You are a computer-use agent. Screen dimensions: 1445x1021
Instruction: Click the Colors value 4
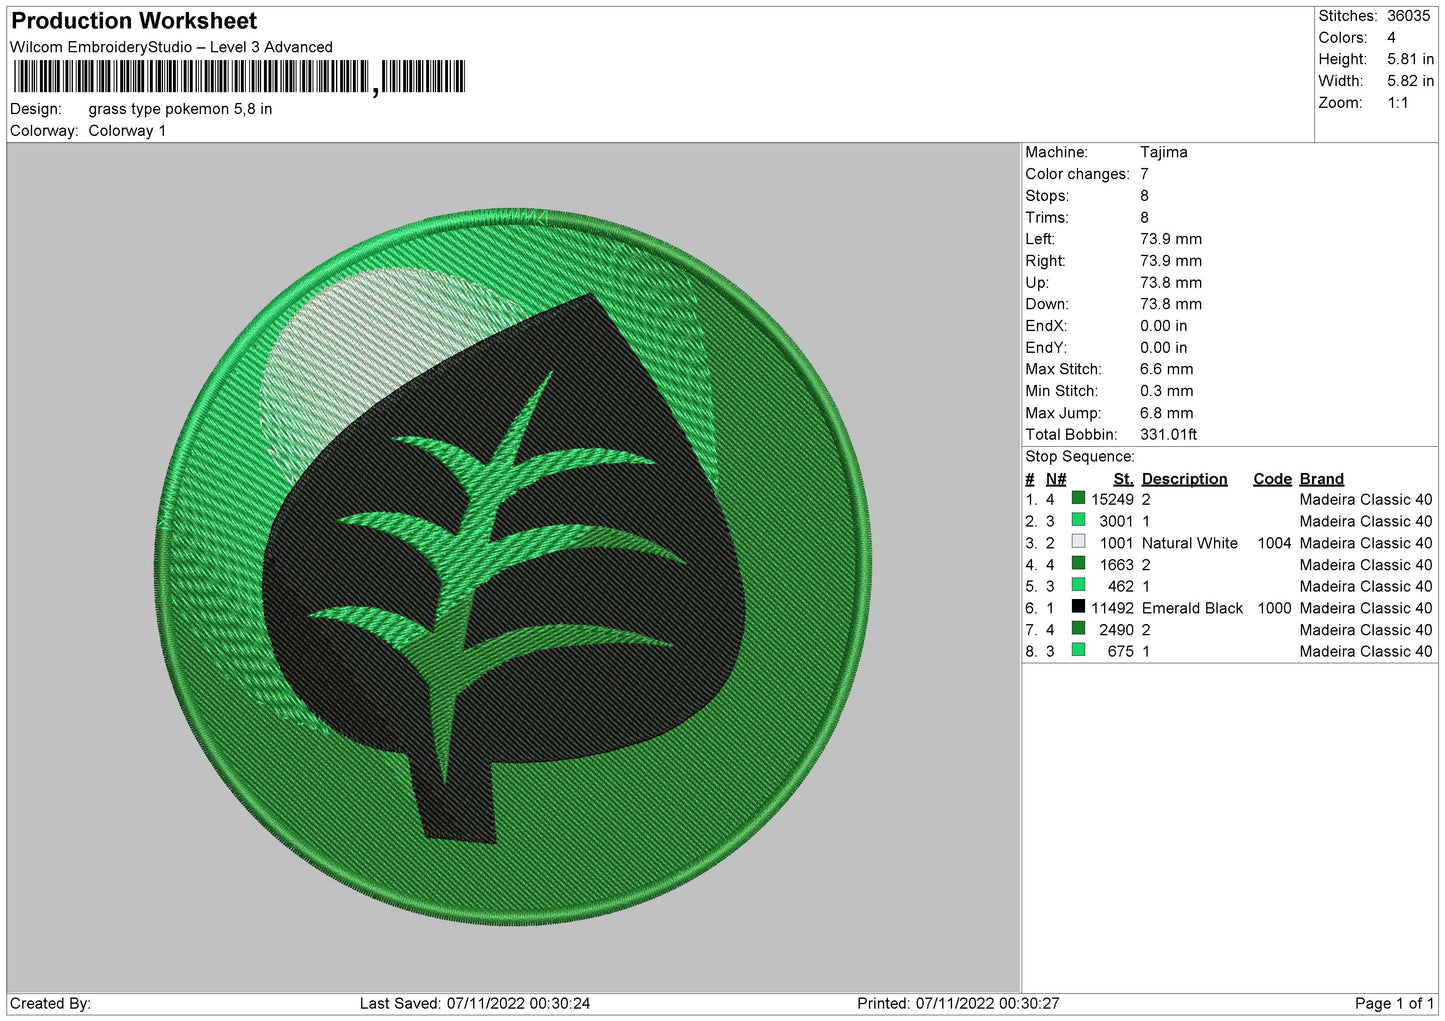[x=1391, y=38]
